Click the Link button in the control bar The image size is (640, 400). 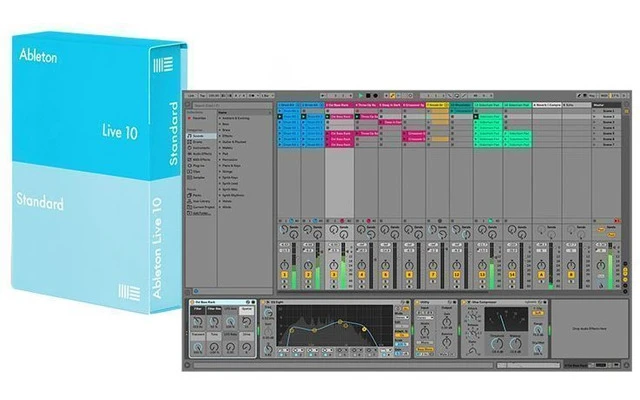pyautogui.click(x=191, y=96)
